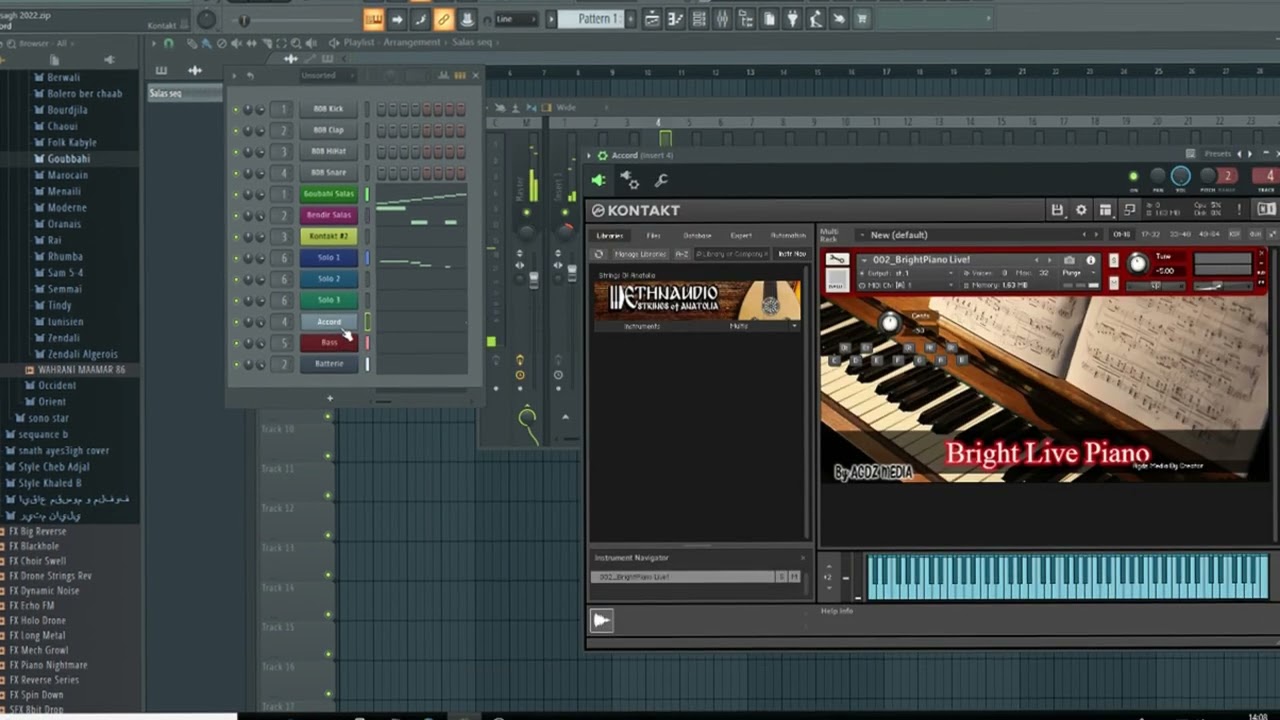Viewport: 1280px width, 720px height.
Task: Click Kontakt exclamation panic icon
Action: point(1239,210)
